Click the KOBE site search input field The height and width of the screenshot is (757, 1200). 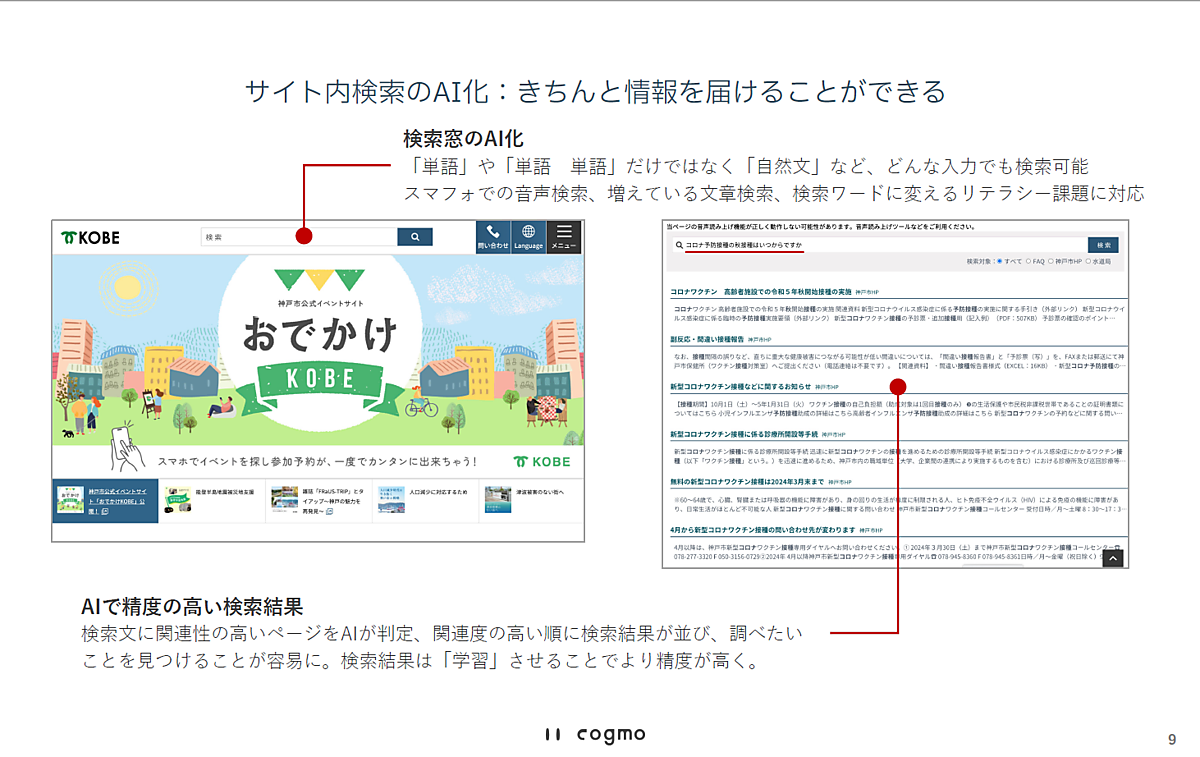298,237
